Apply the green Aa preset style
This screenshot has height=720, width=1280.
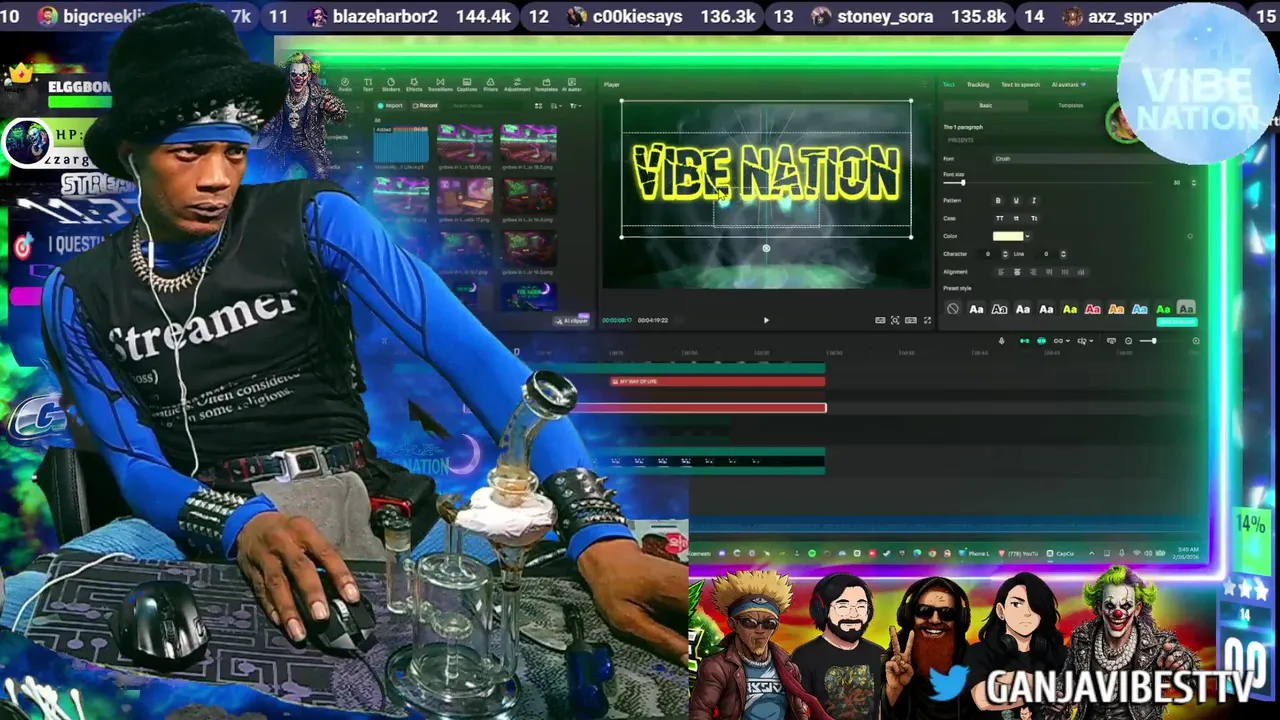[1163, 309]
